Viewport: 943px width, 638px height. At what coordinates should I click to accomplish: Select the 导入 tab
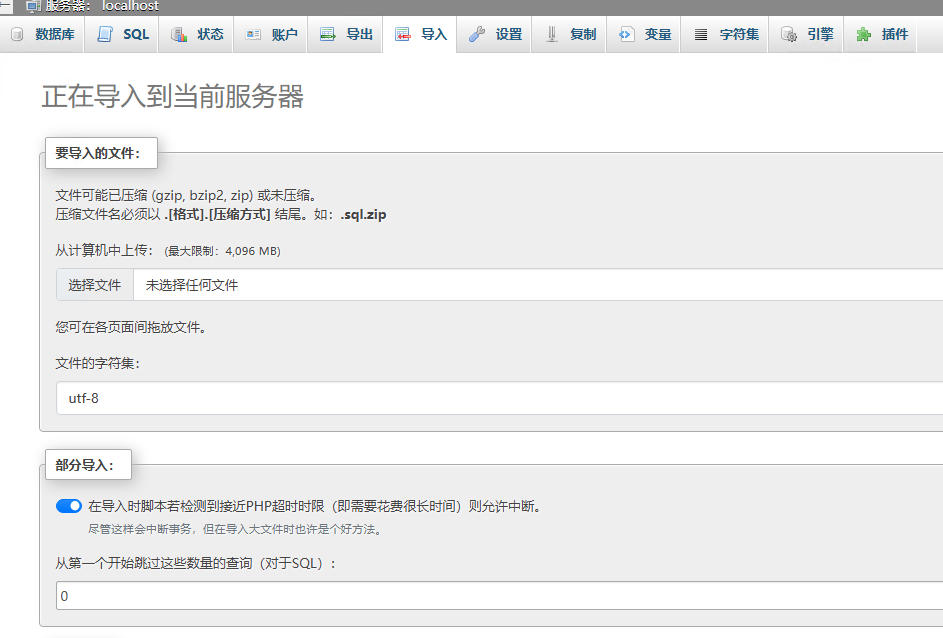point(421,35)
